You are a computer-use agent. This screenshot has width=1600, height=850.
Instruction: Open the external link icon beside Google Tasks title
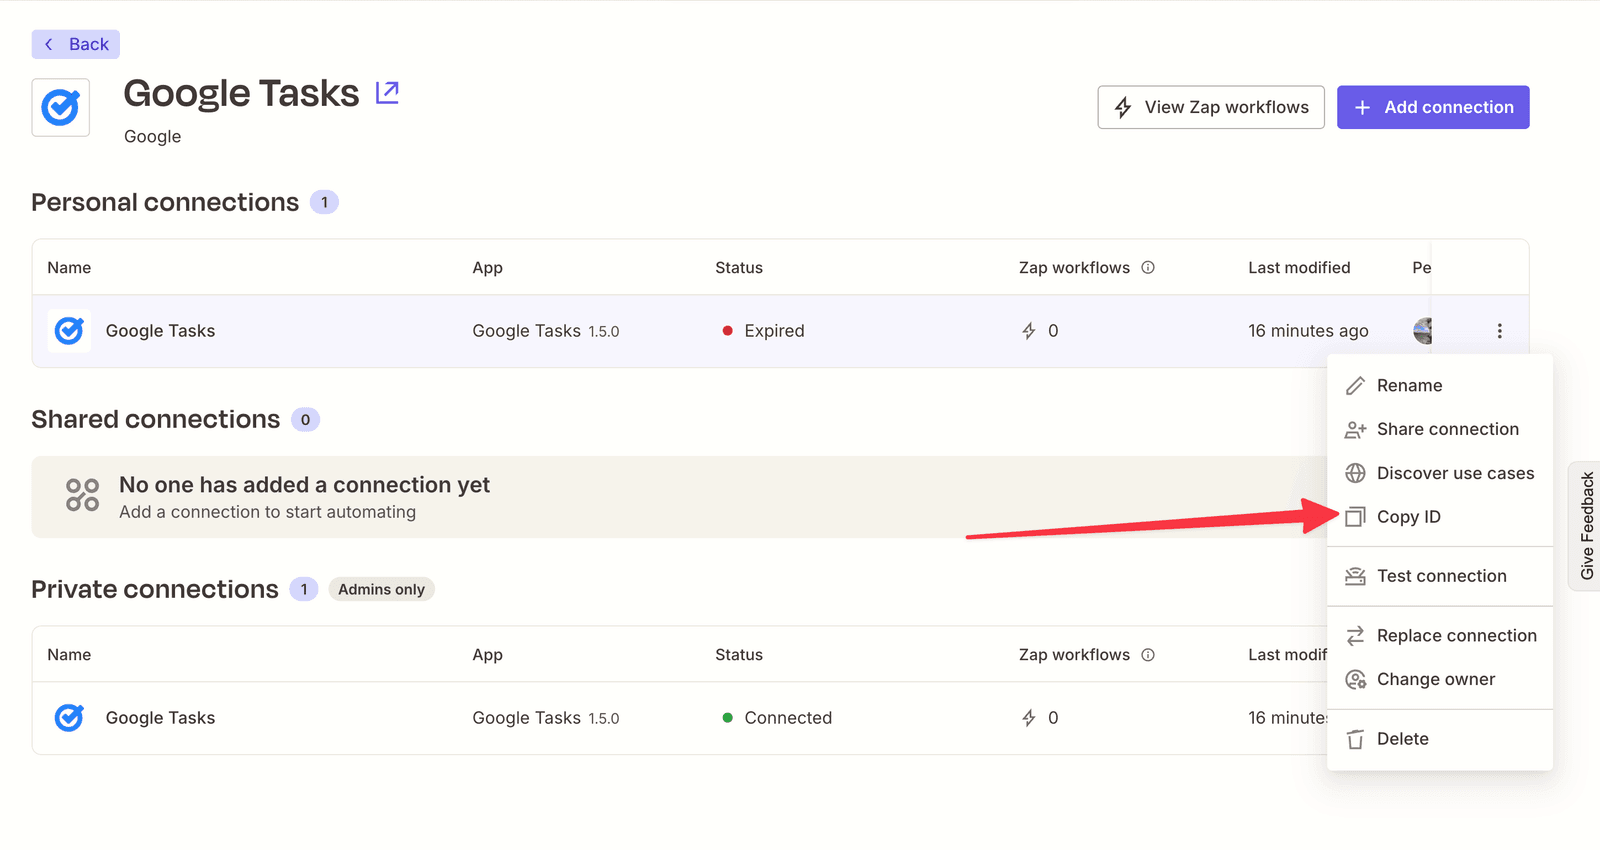(x=387, y=93)
